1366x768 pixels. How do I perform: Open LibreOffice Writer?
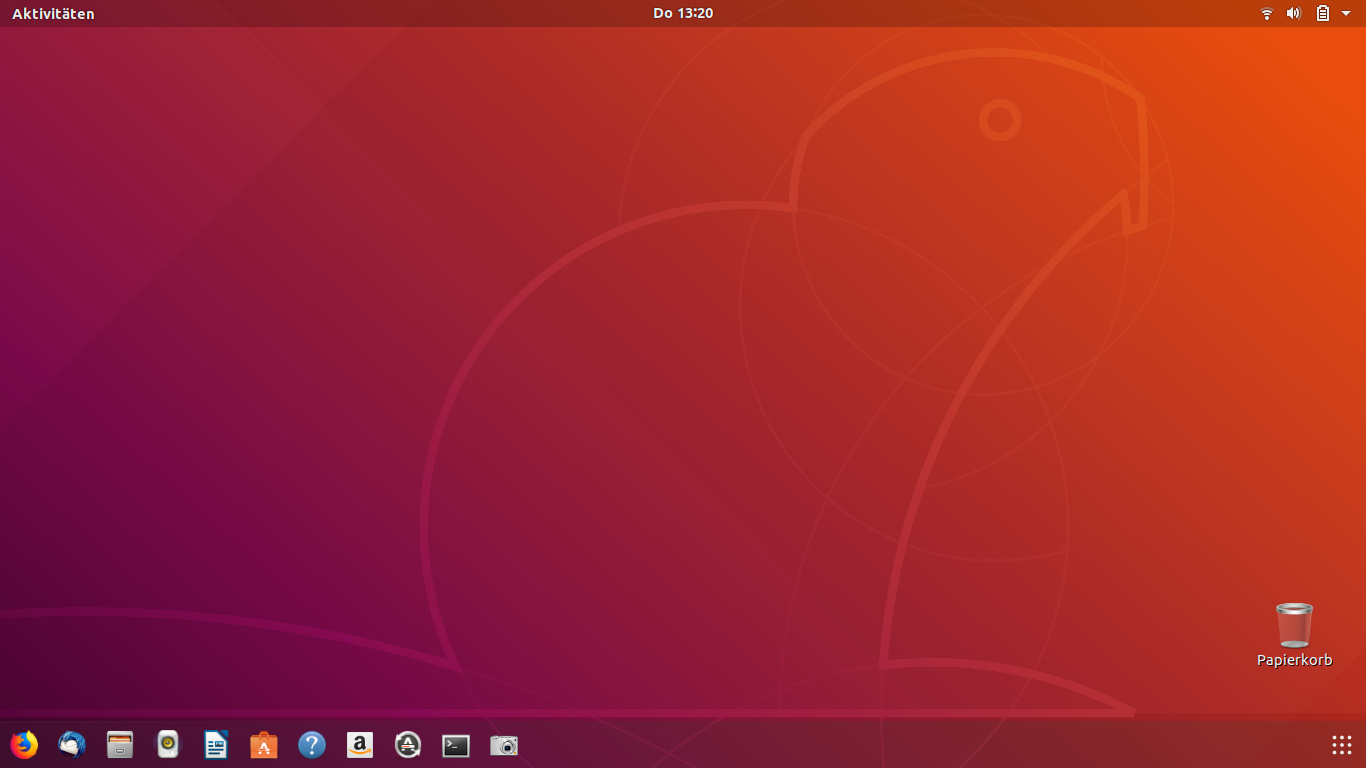[x=216, y=745]
